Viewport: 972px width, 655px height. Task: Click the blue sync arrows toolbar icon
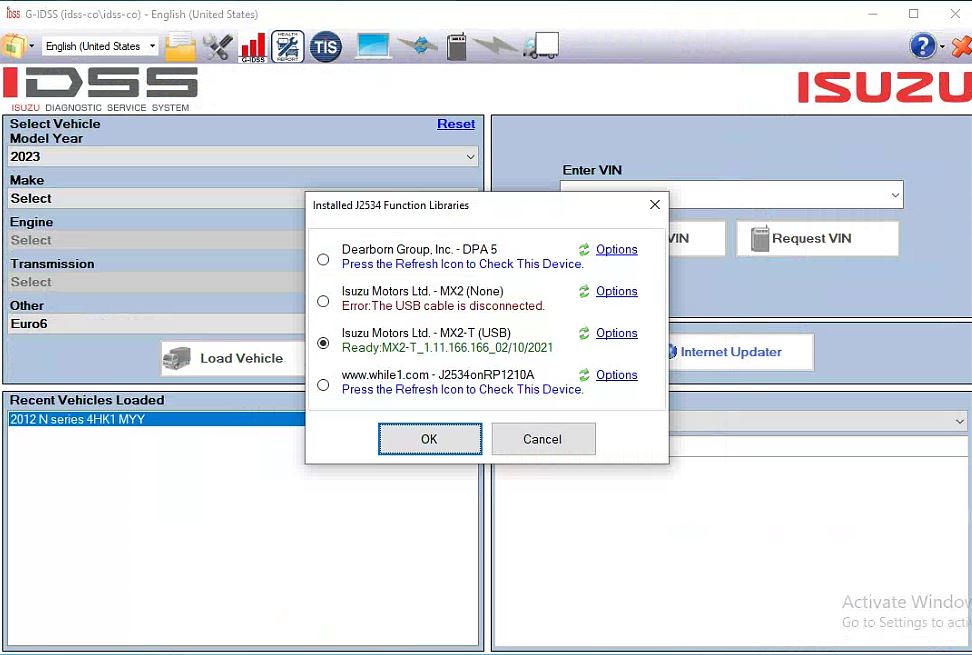[x=417, y=45]
